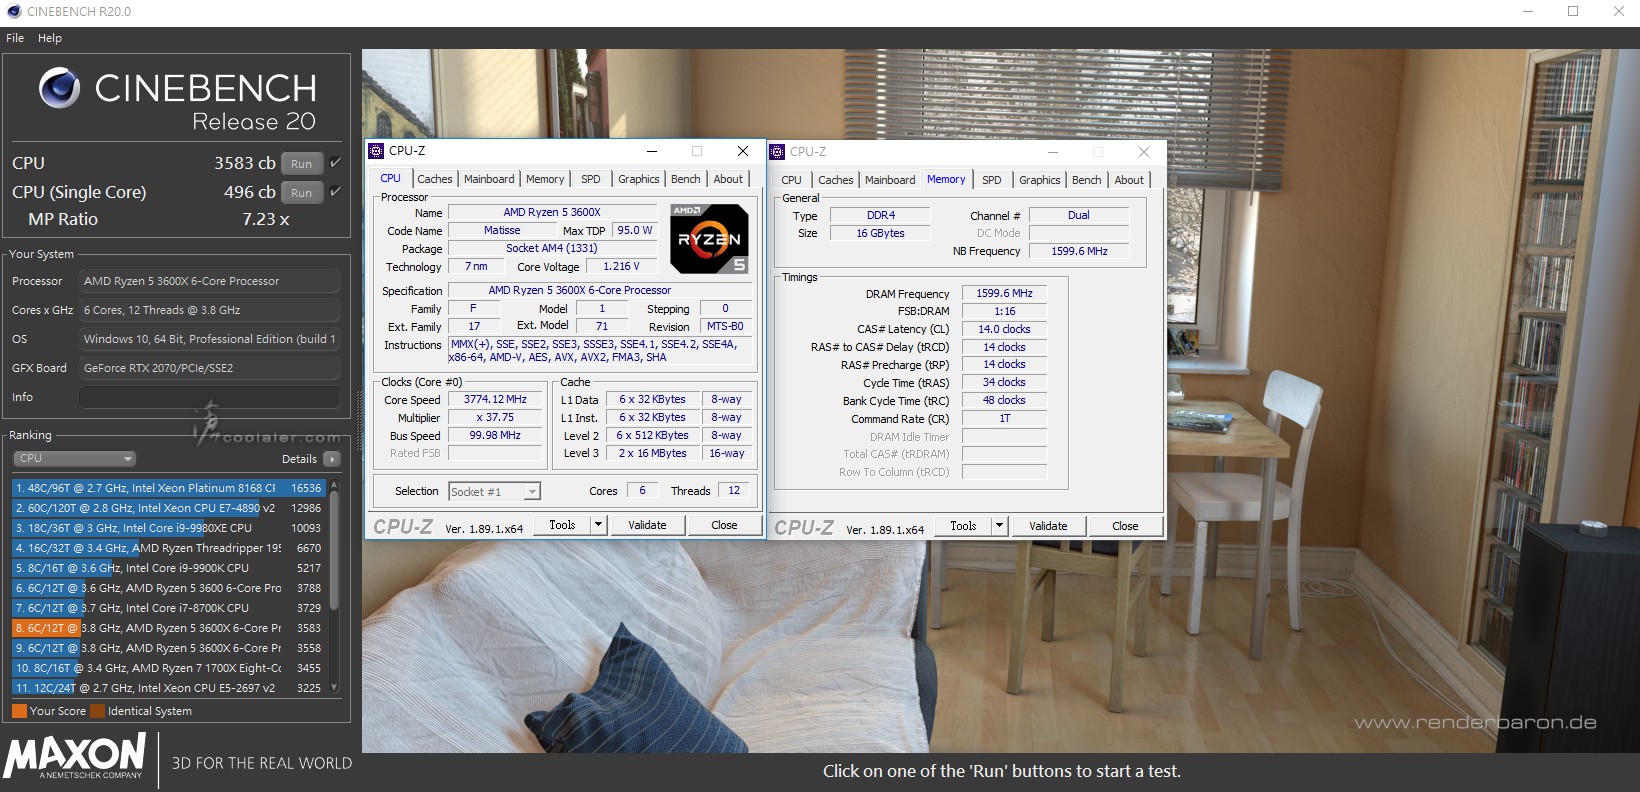
Task: Open the ranking CPU type dropdown
Action: 74,459
